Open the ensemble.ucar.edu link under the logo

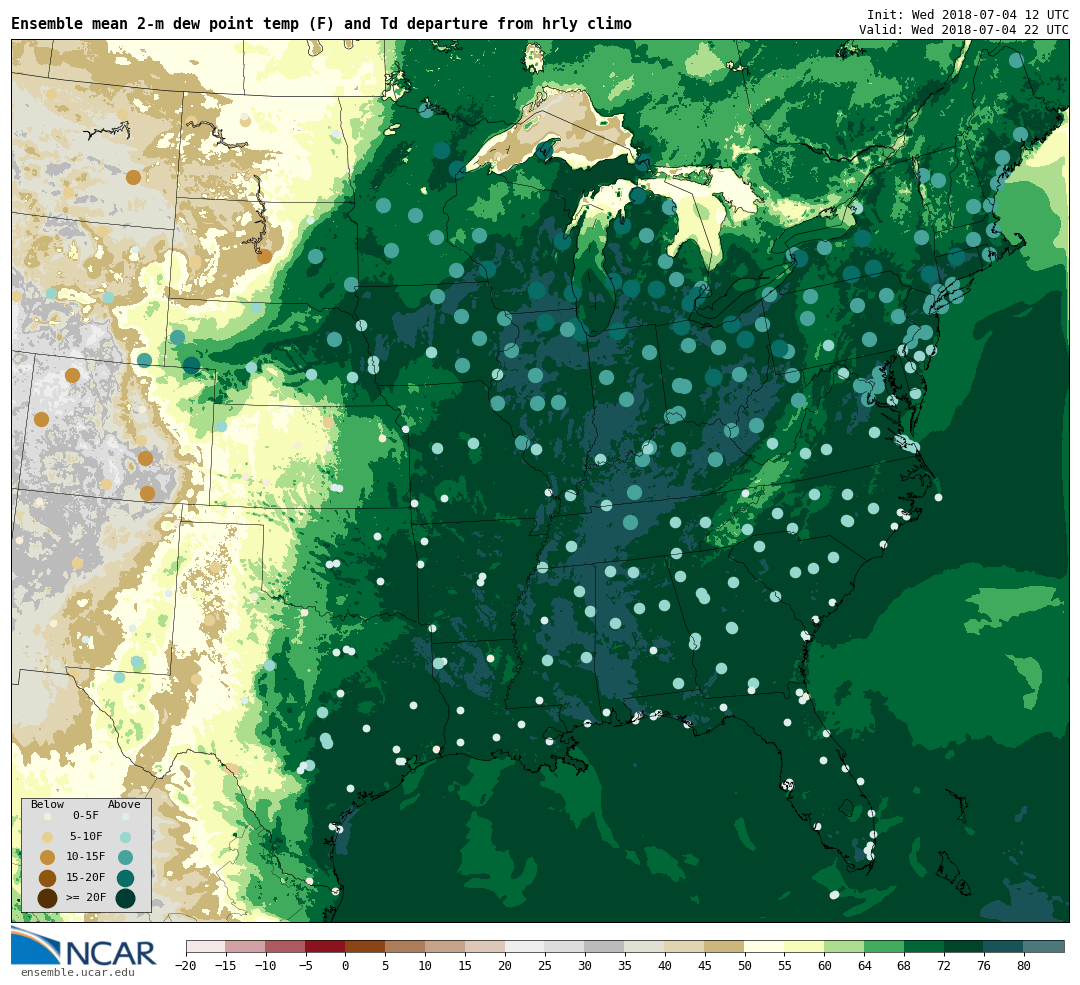tap(78, 973)
